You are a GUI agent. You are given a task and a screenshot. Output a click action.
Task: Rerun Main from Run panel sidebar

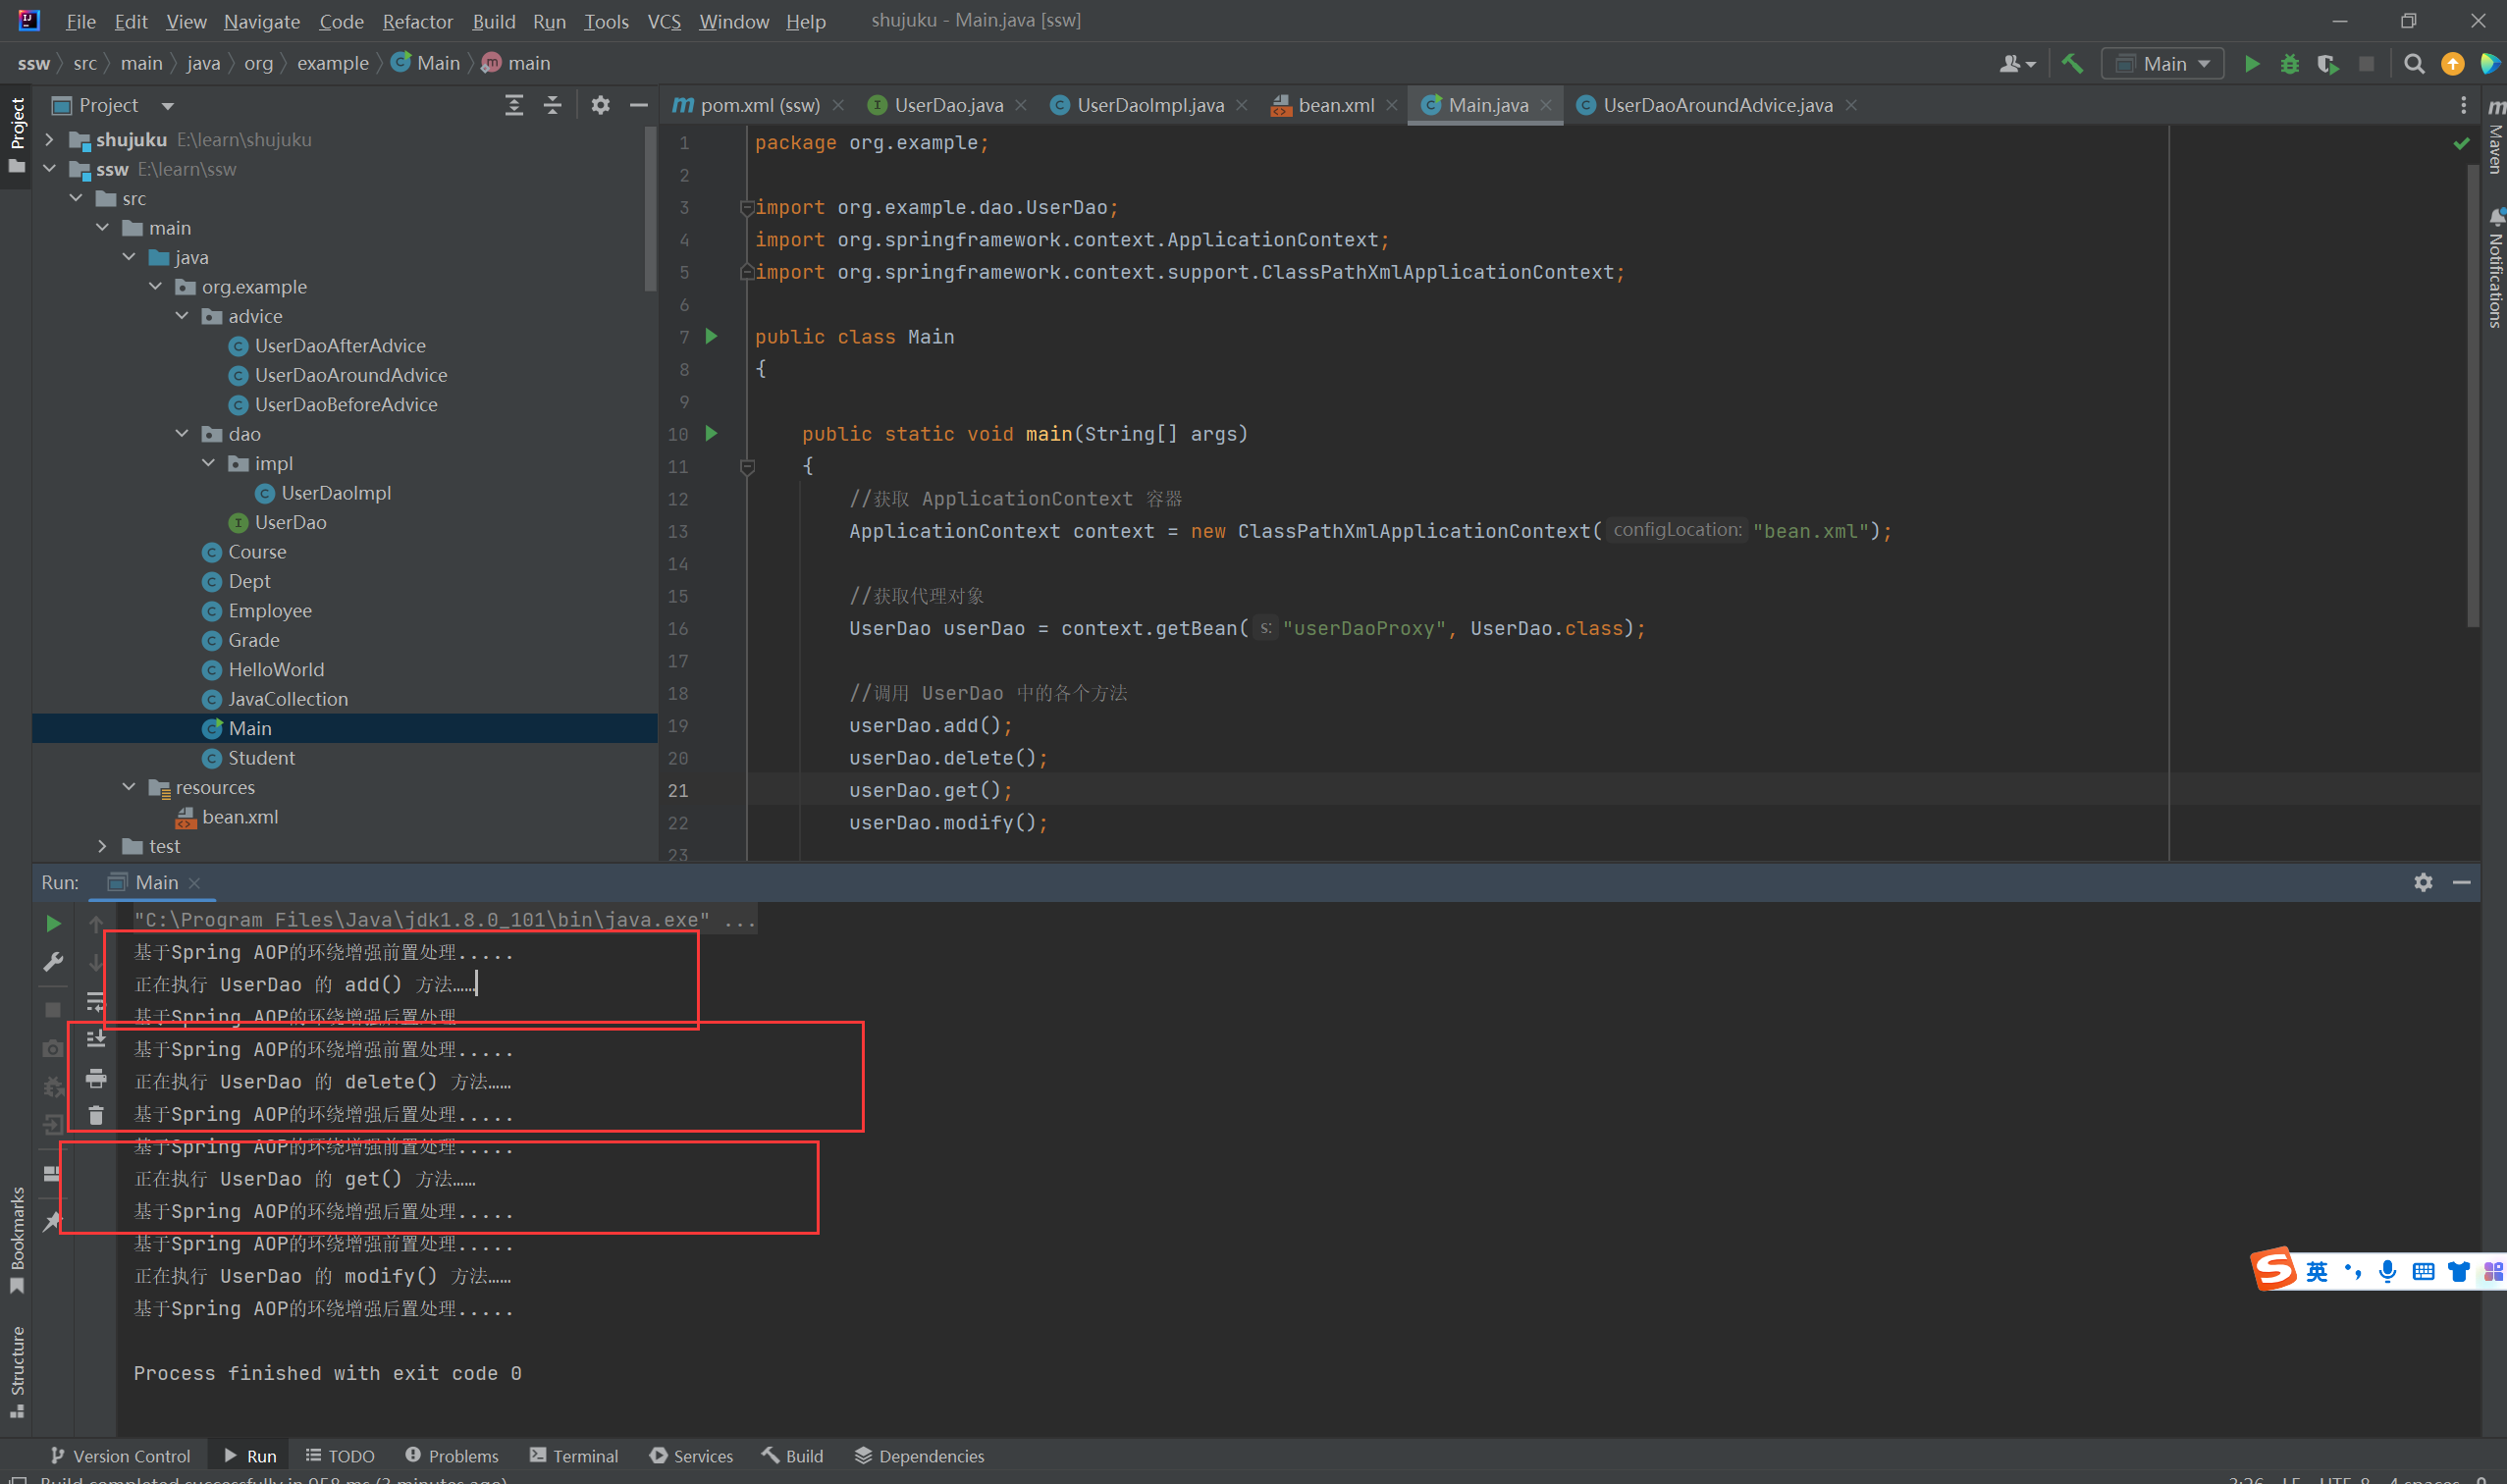coord(53,923)
